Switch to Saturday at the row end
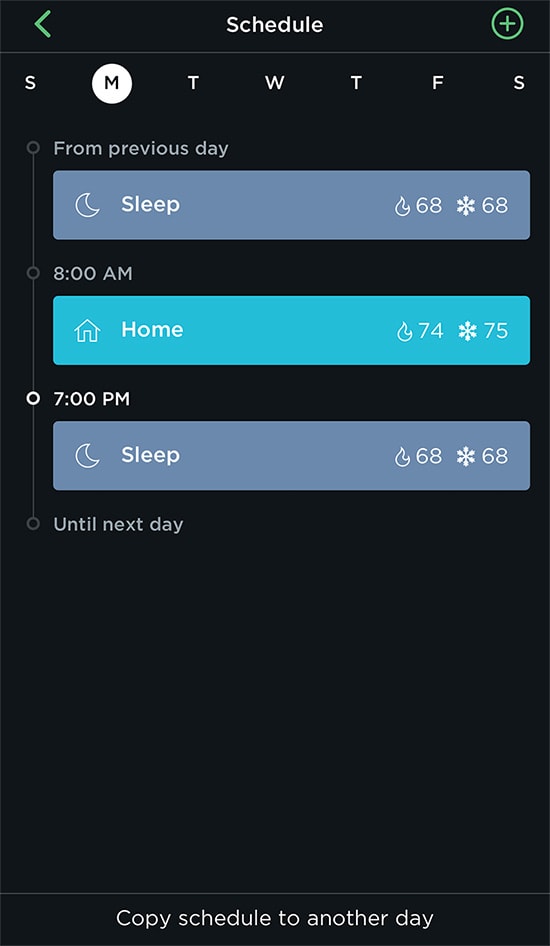 (x=519, y=83)
